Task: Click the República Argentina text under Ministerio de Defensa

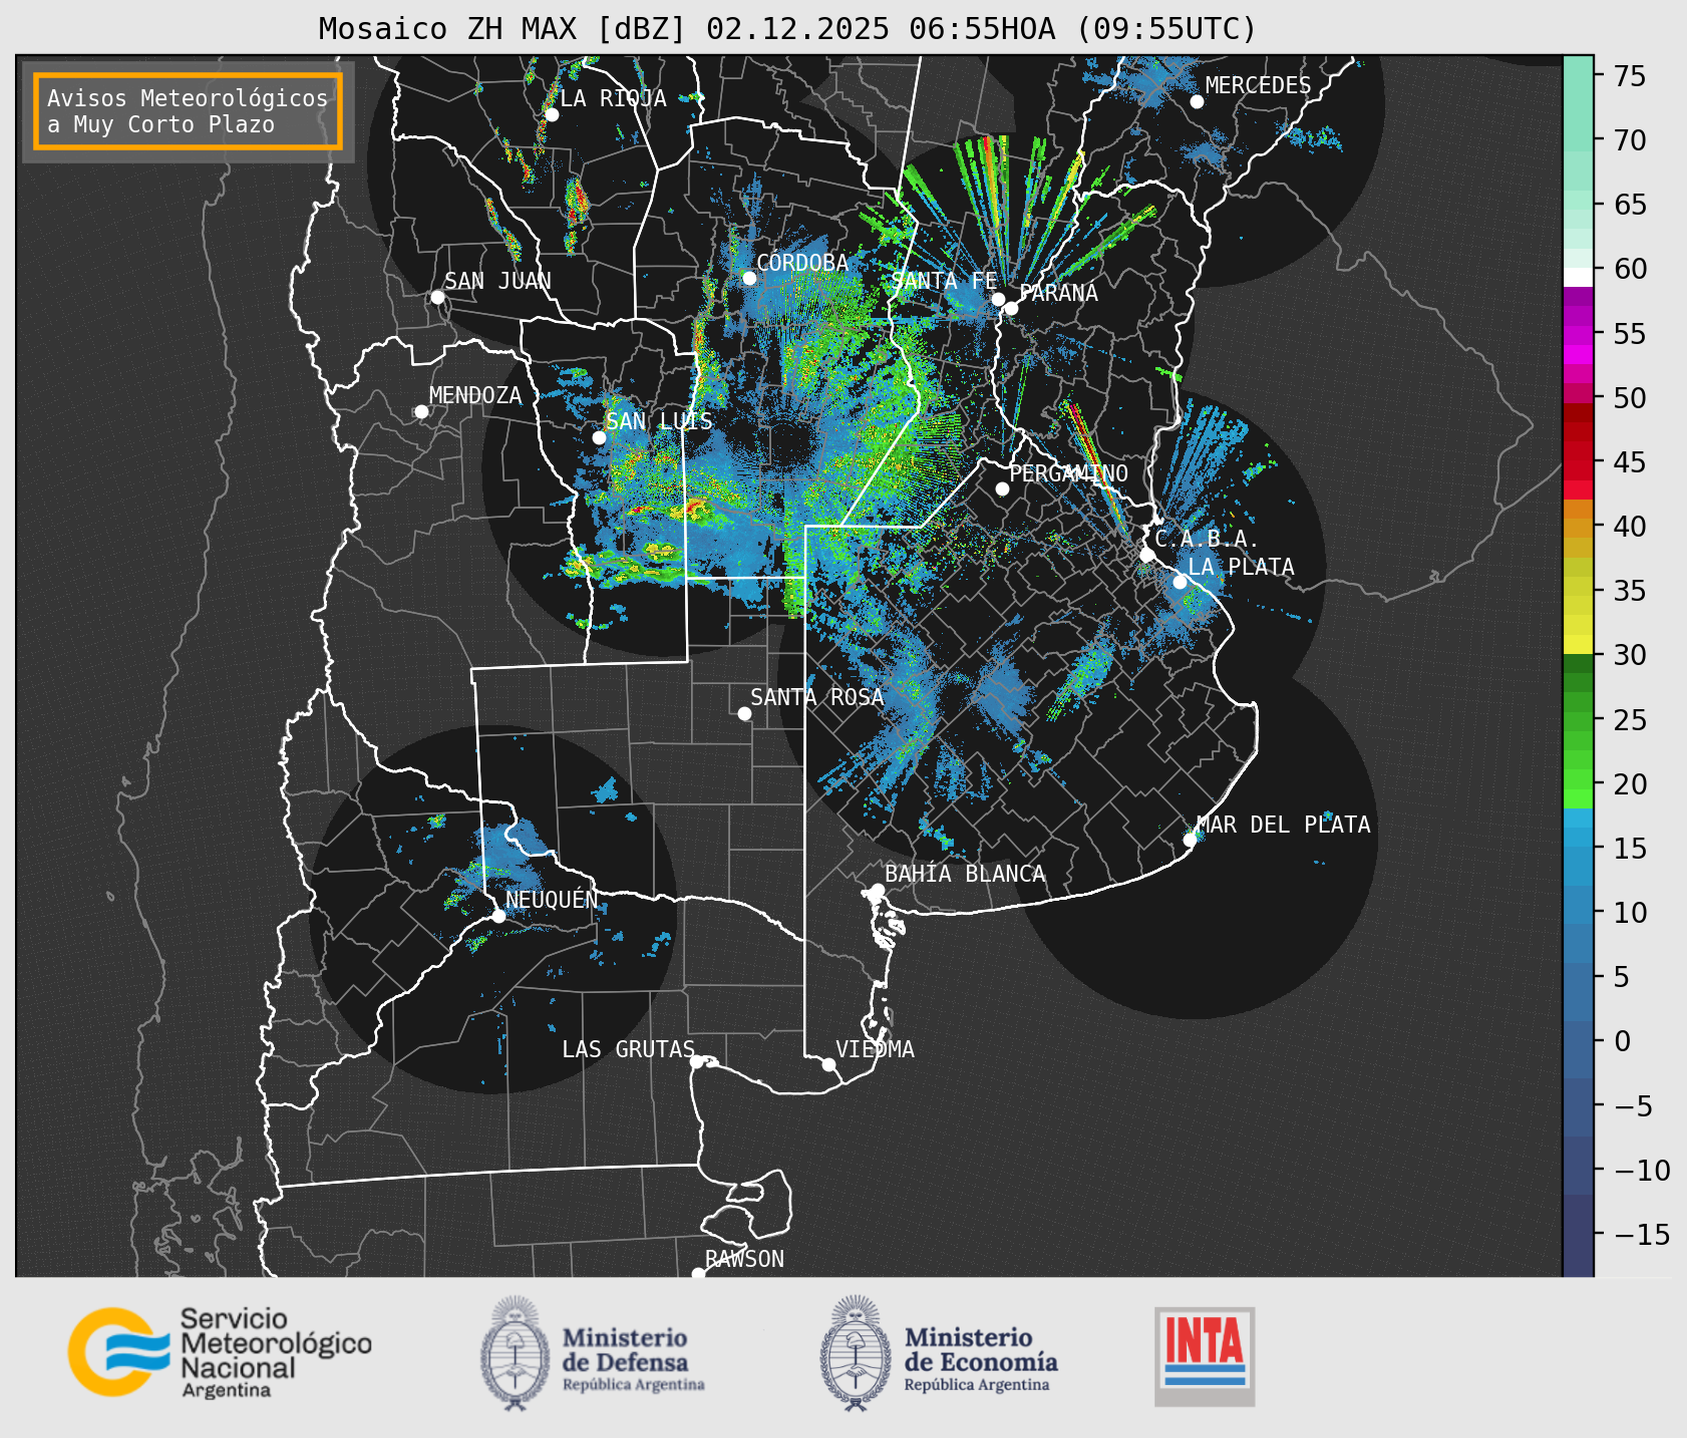Action: point(633,1385)
